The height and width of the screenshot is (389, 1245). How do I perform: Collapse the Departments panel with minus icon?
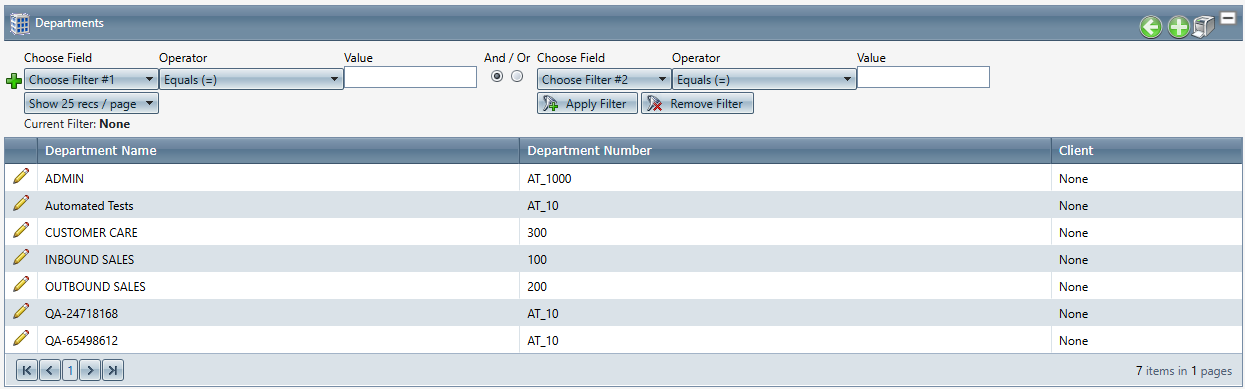click(x=1227, y=17)
